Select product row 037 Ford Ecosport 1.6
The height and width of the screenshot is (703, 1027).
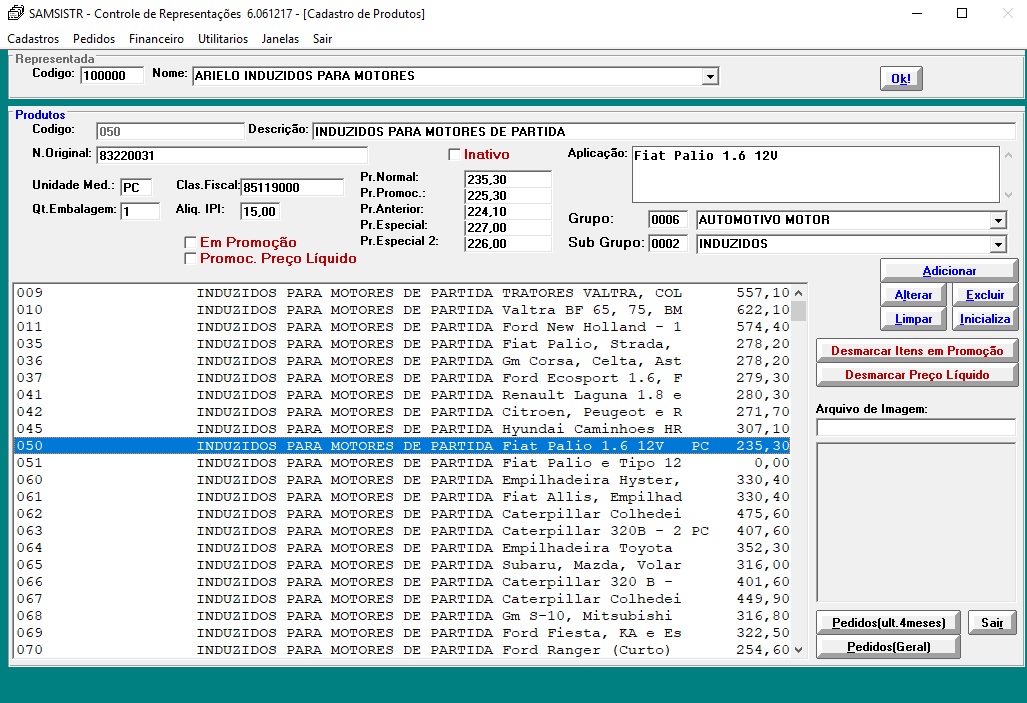pos(402,378)
